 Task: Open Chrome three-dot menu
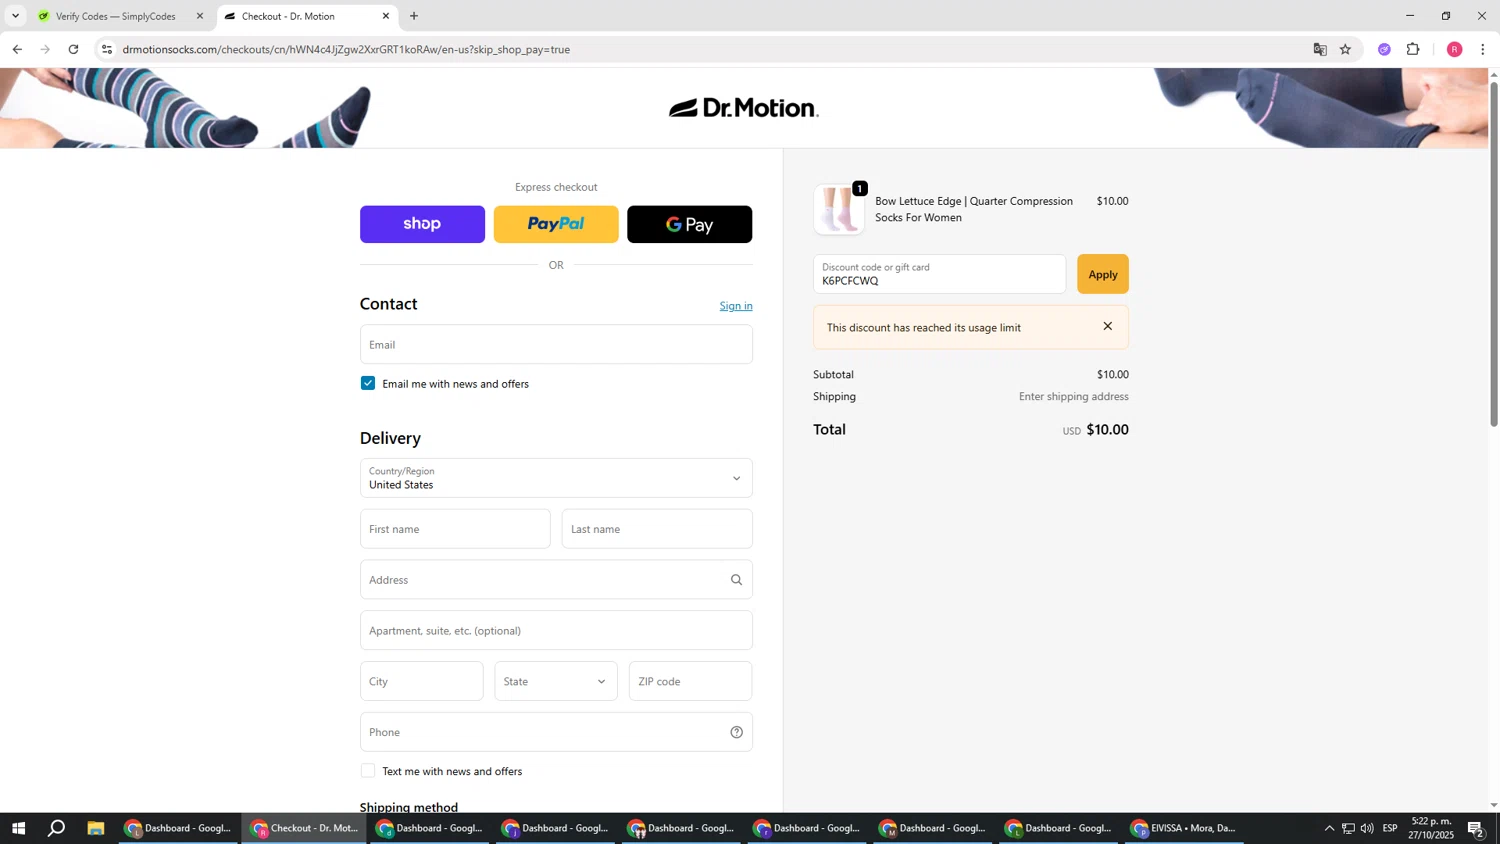(1483, 49)
